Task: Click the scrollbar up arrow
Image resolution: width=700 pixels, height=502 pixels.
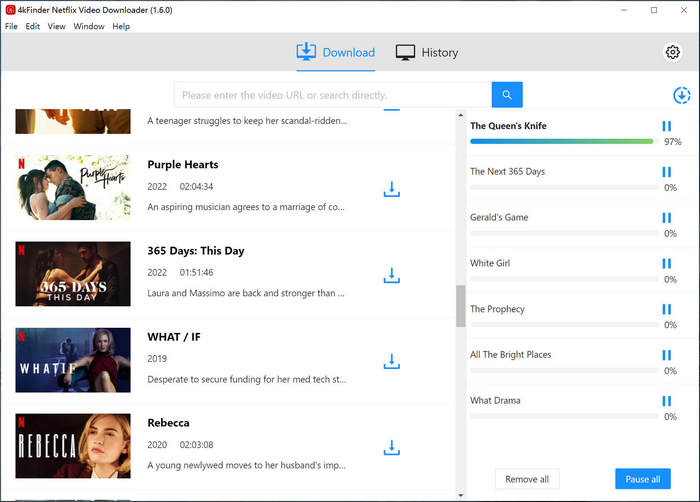Action: click(x=460, y=115)
